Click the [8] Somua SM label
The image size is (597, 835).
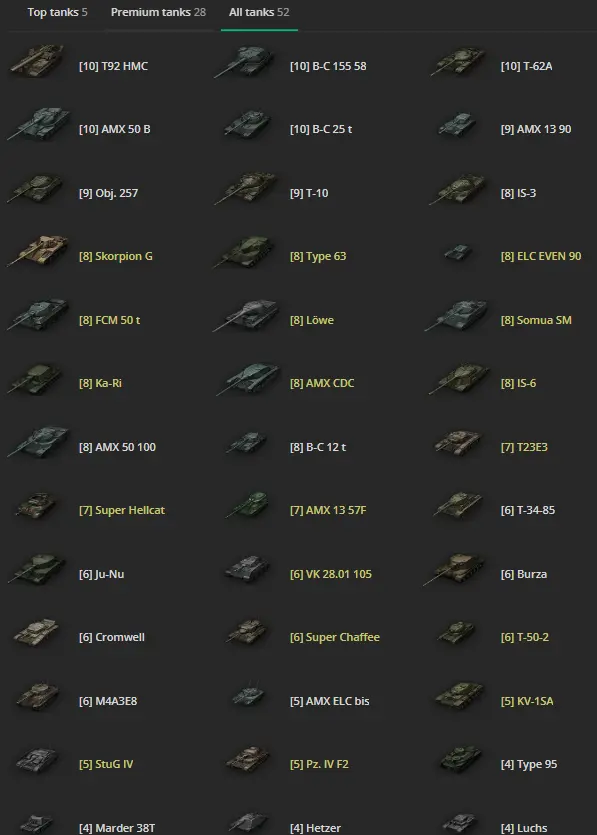coord(536,320)
